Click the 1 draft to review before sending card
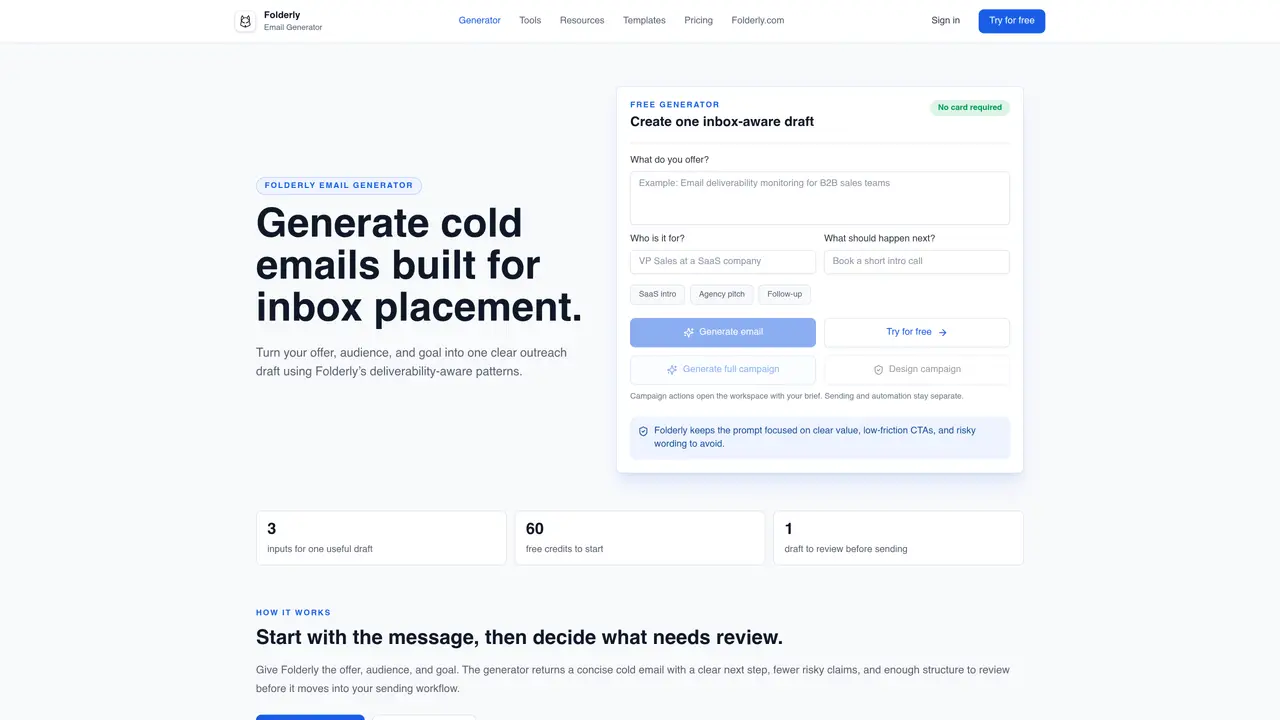This screenshot has height=720, width=1280. tap(898, 538)
